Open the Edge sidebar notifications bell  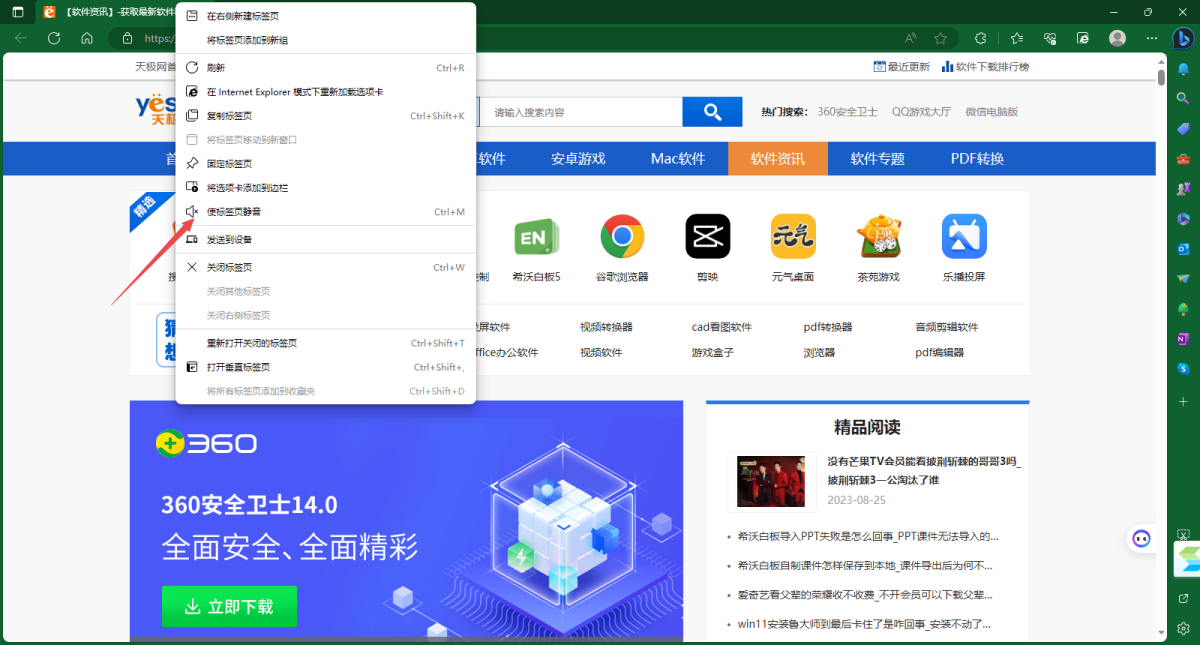pos(1183,69)
